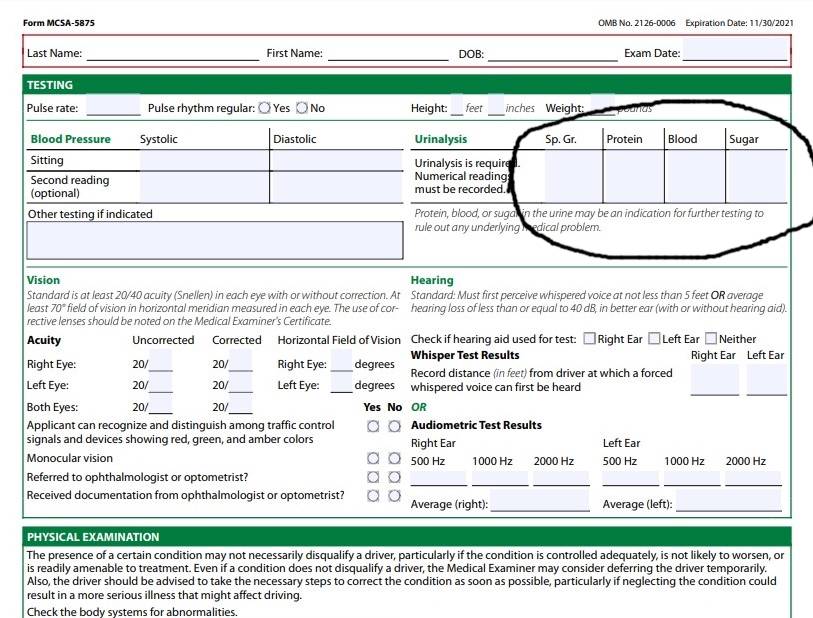Click the Last Name field

(x=173, y=52)
